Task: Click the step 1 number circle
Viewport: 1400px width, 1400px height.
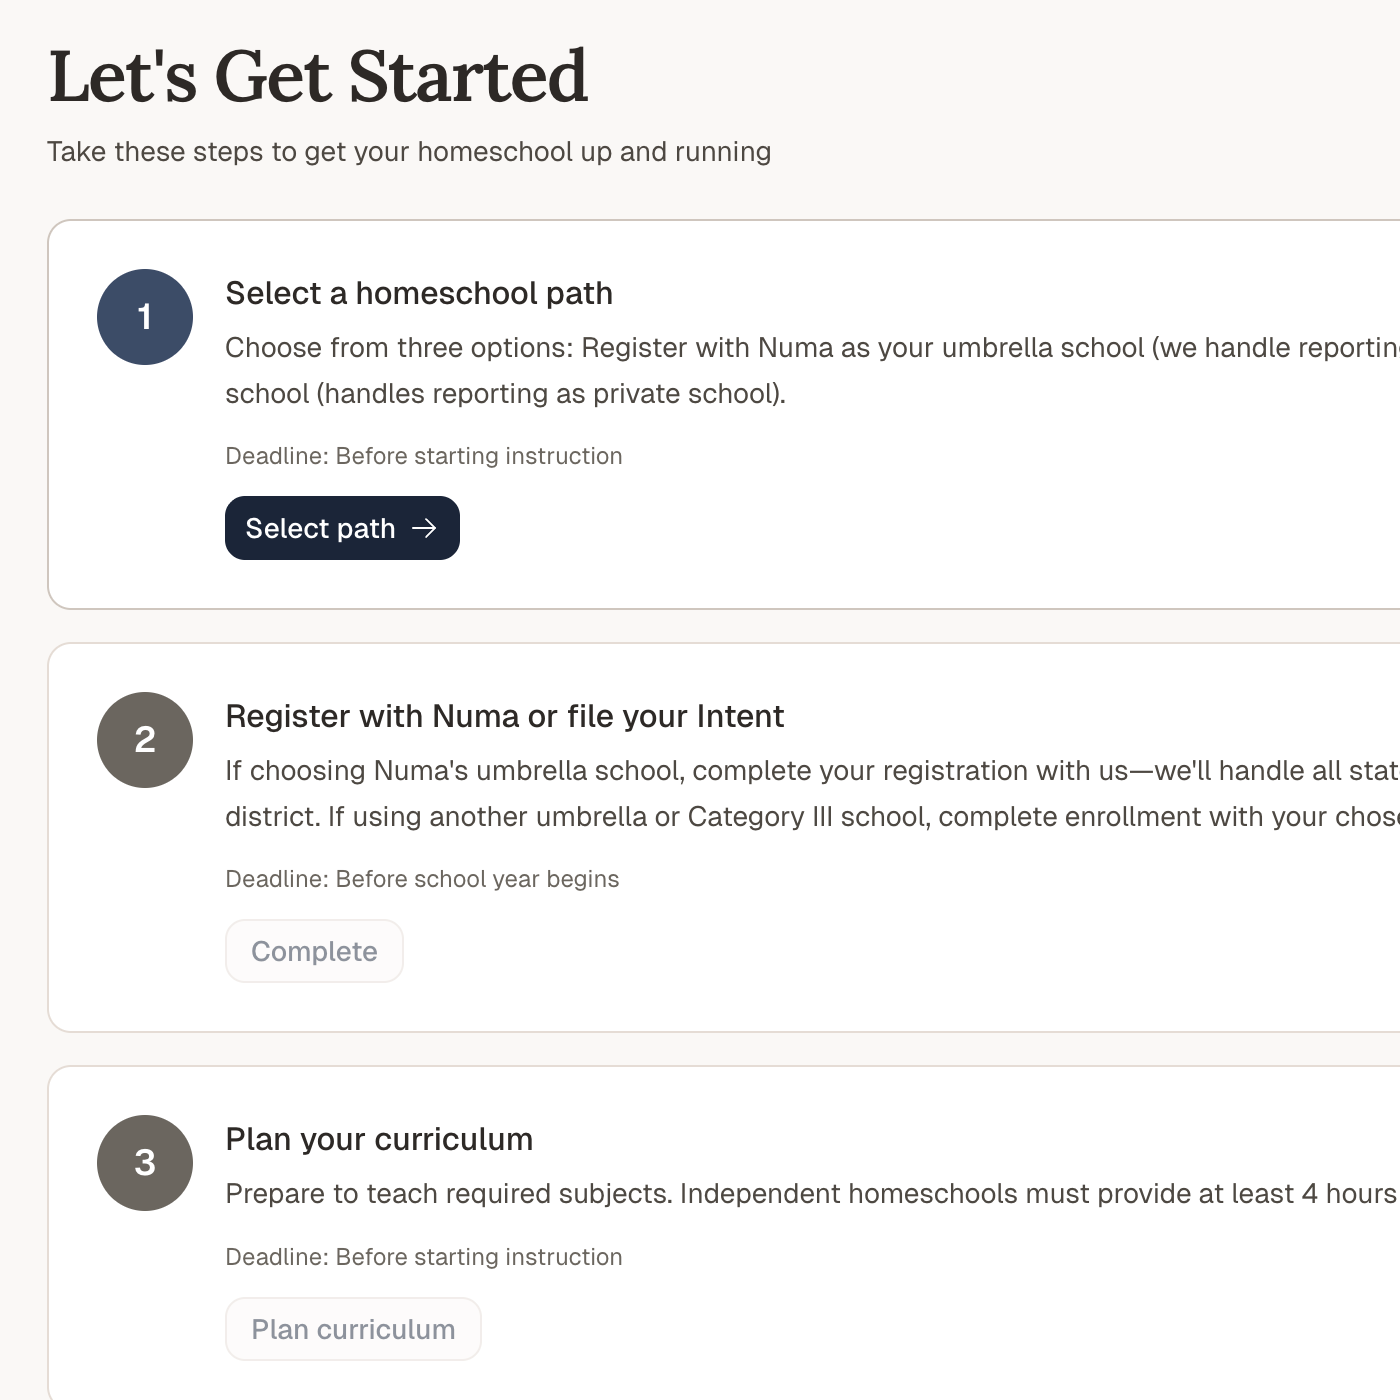Action: click(x=145, y=317)
